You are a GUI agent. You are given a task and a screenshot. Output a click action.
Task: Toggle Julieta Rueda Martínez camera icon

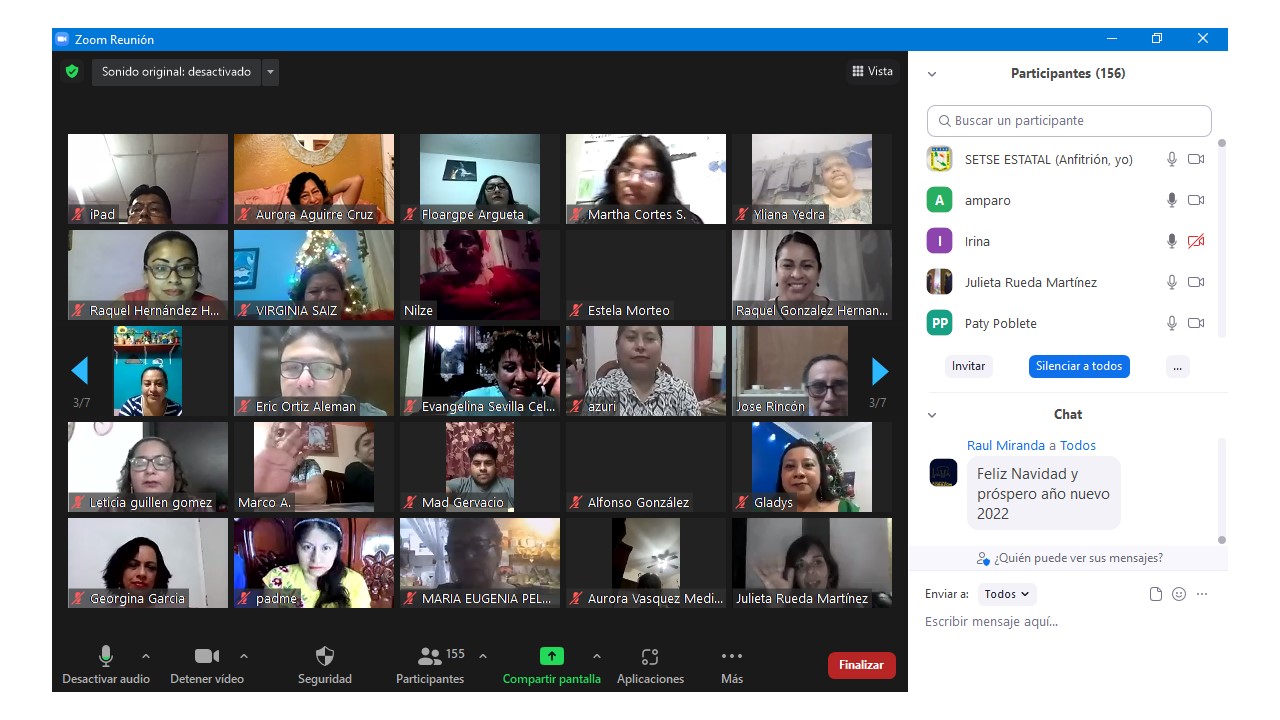tap(1196, 282)
